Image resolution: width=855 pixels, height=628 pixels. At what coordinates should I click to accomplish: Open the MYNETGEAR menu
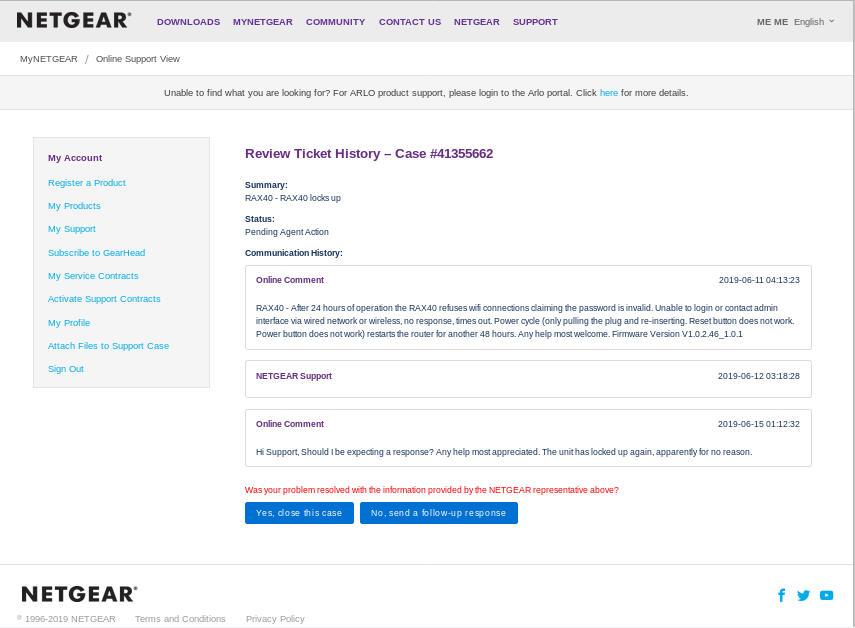tap(262, 22)
